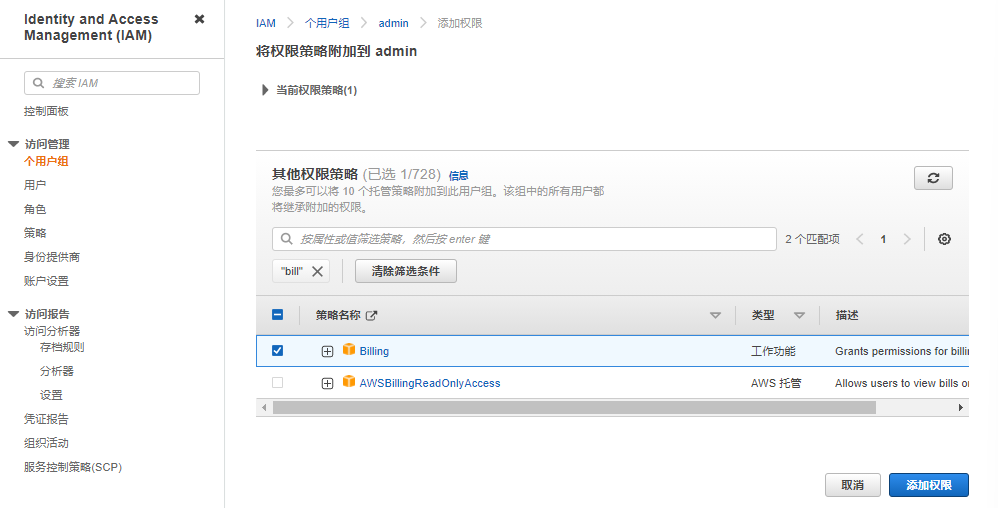The width and height of the screenshot is (998, 508).
Task: Click the 添加权限 button
Action: pyautogui.click(x=928, y=485)
